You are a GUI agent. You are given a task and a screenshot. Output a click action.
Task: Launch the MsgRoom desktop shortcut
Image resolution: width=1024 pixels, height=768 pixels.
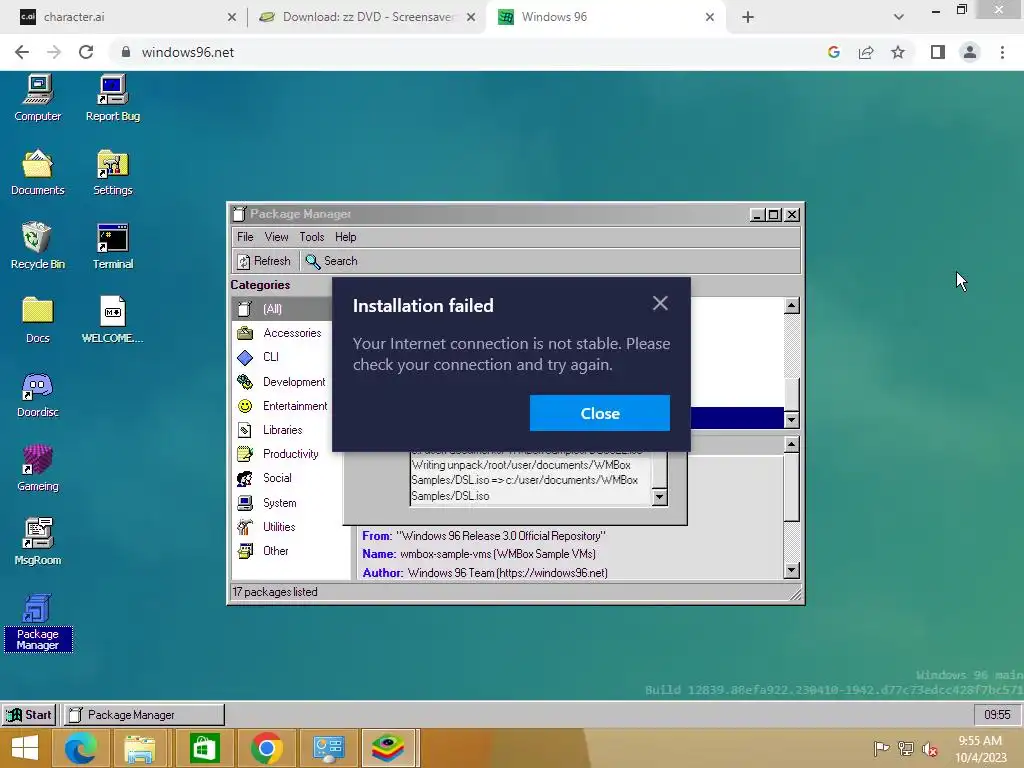[37, 542]
